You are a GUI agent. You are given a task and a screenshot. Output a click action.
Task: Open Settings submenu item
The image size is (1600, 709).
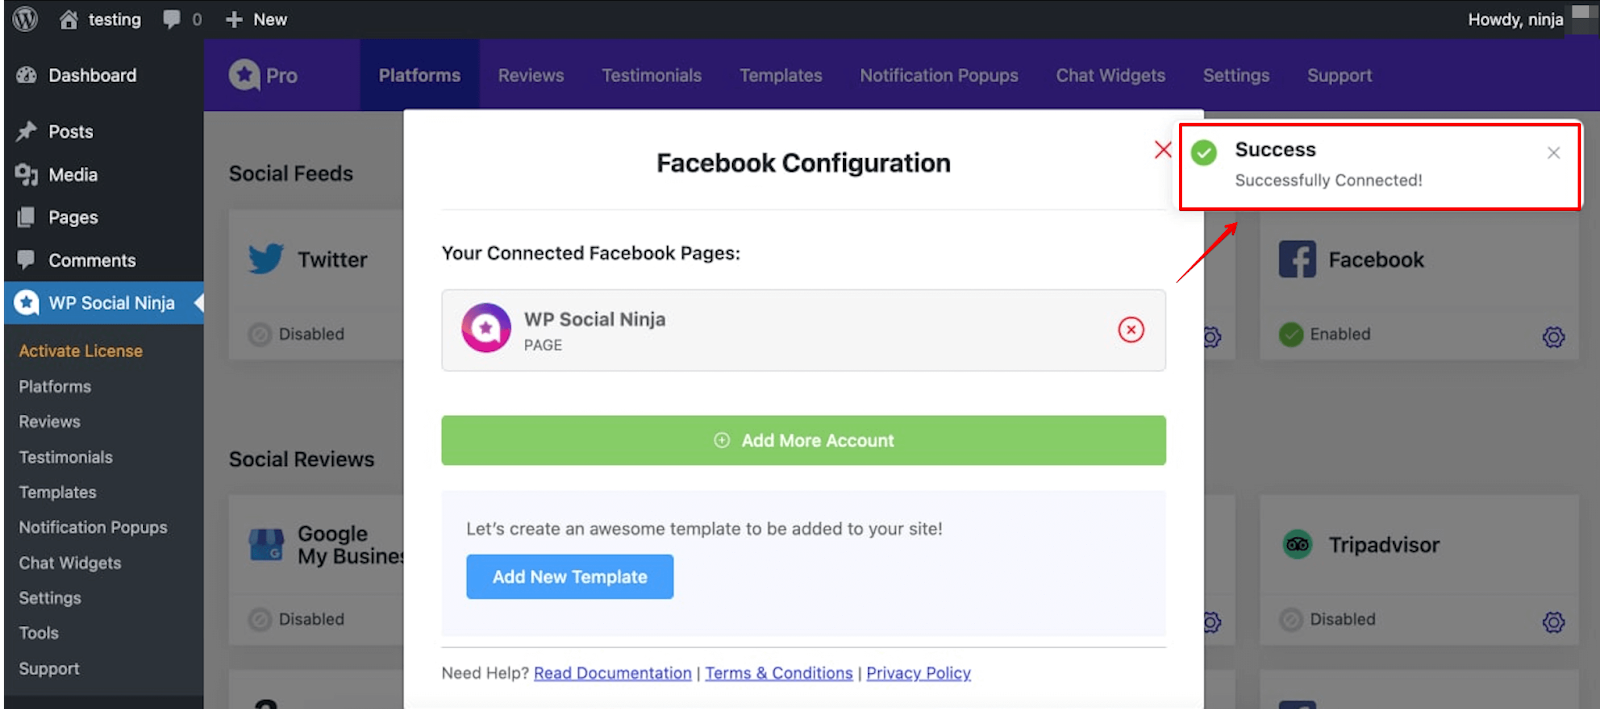[50, 598]
